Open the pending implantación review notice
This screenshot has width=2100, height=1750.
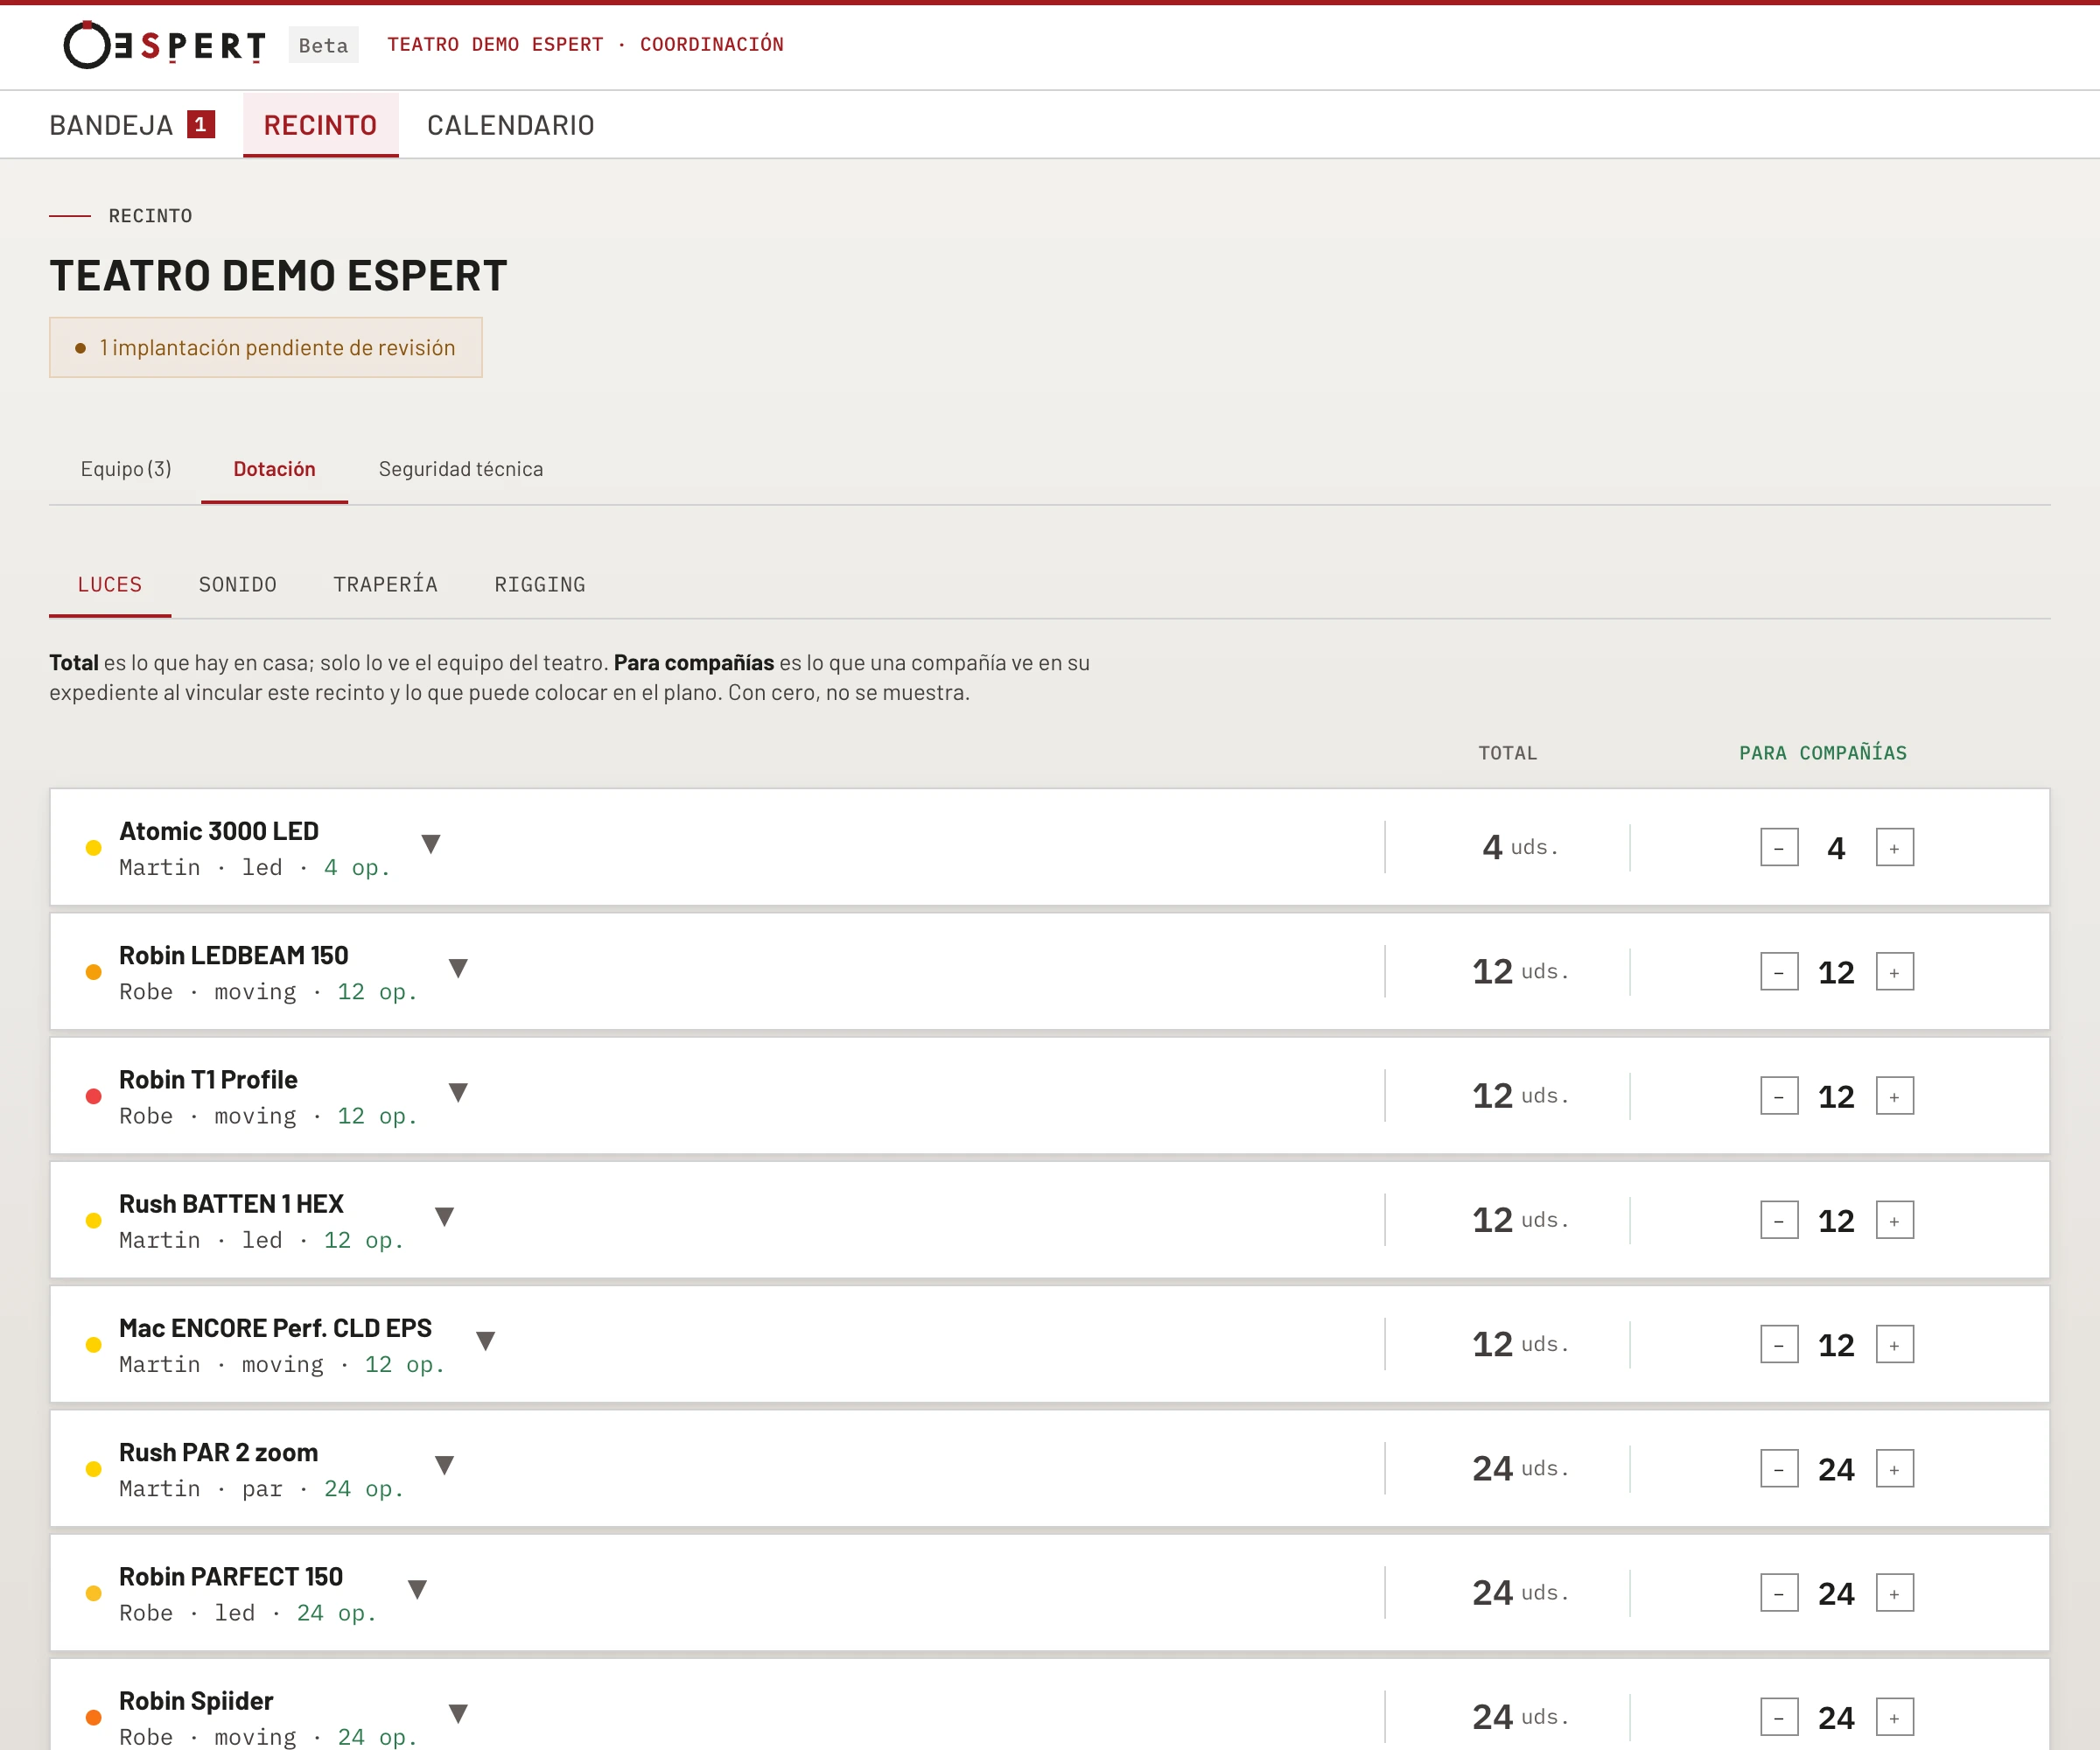click(266, 347)
